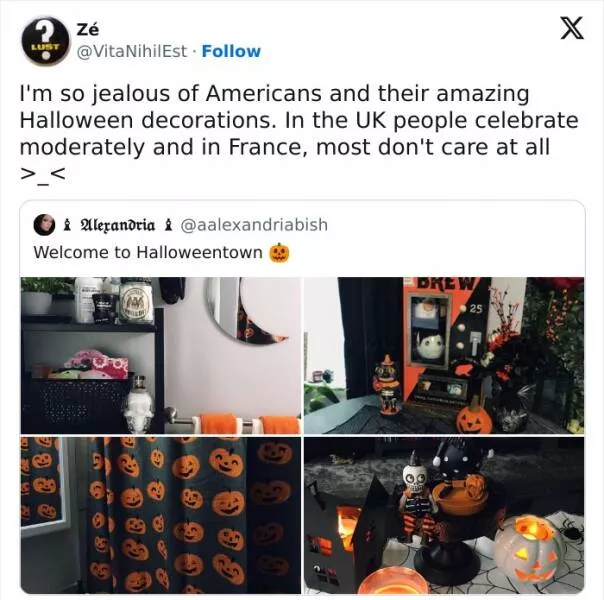View the pumpkin shower curtain photo
Screen dimensions: 604x600
(161, 515)
